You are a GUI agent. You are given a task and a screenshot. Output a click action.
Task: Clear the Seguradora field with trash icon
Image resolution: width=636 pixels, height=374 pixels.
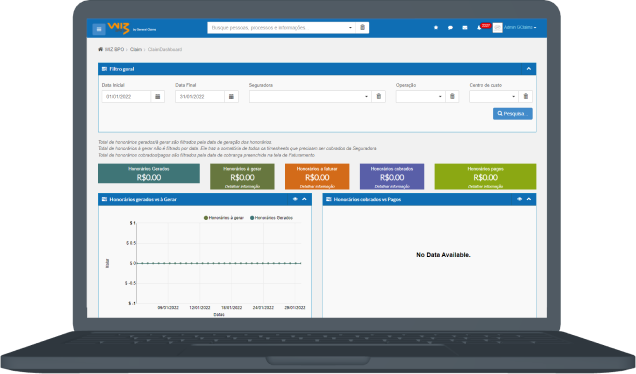point(378,97)
